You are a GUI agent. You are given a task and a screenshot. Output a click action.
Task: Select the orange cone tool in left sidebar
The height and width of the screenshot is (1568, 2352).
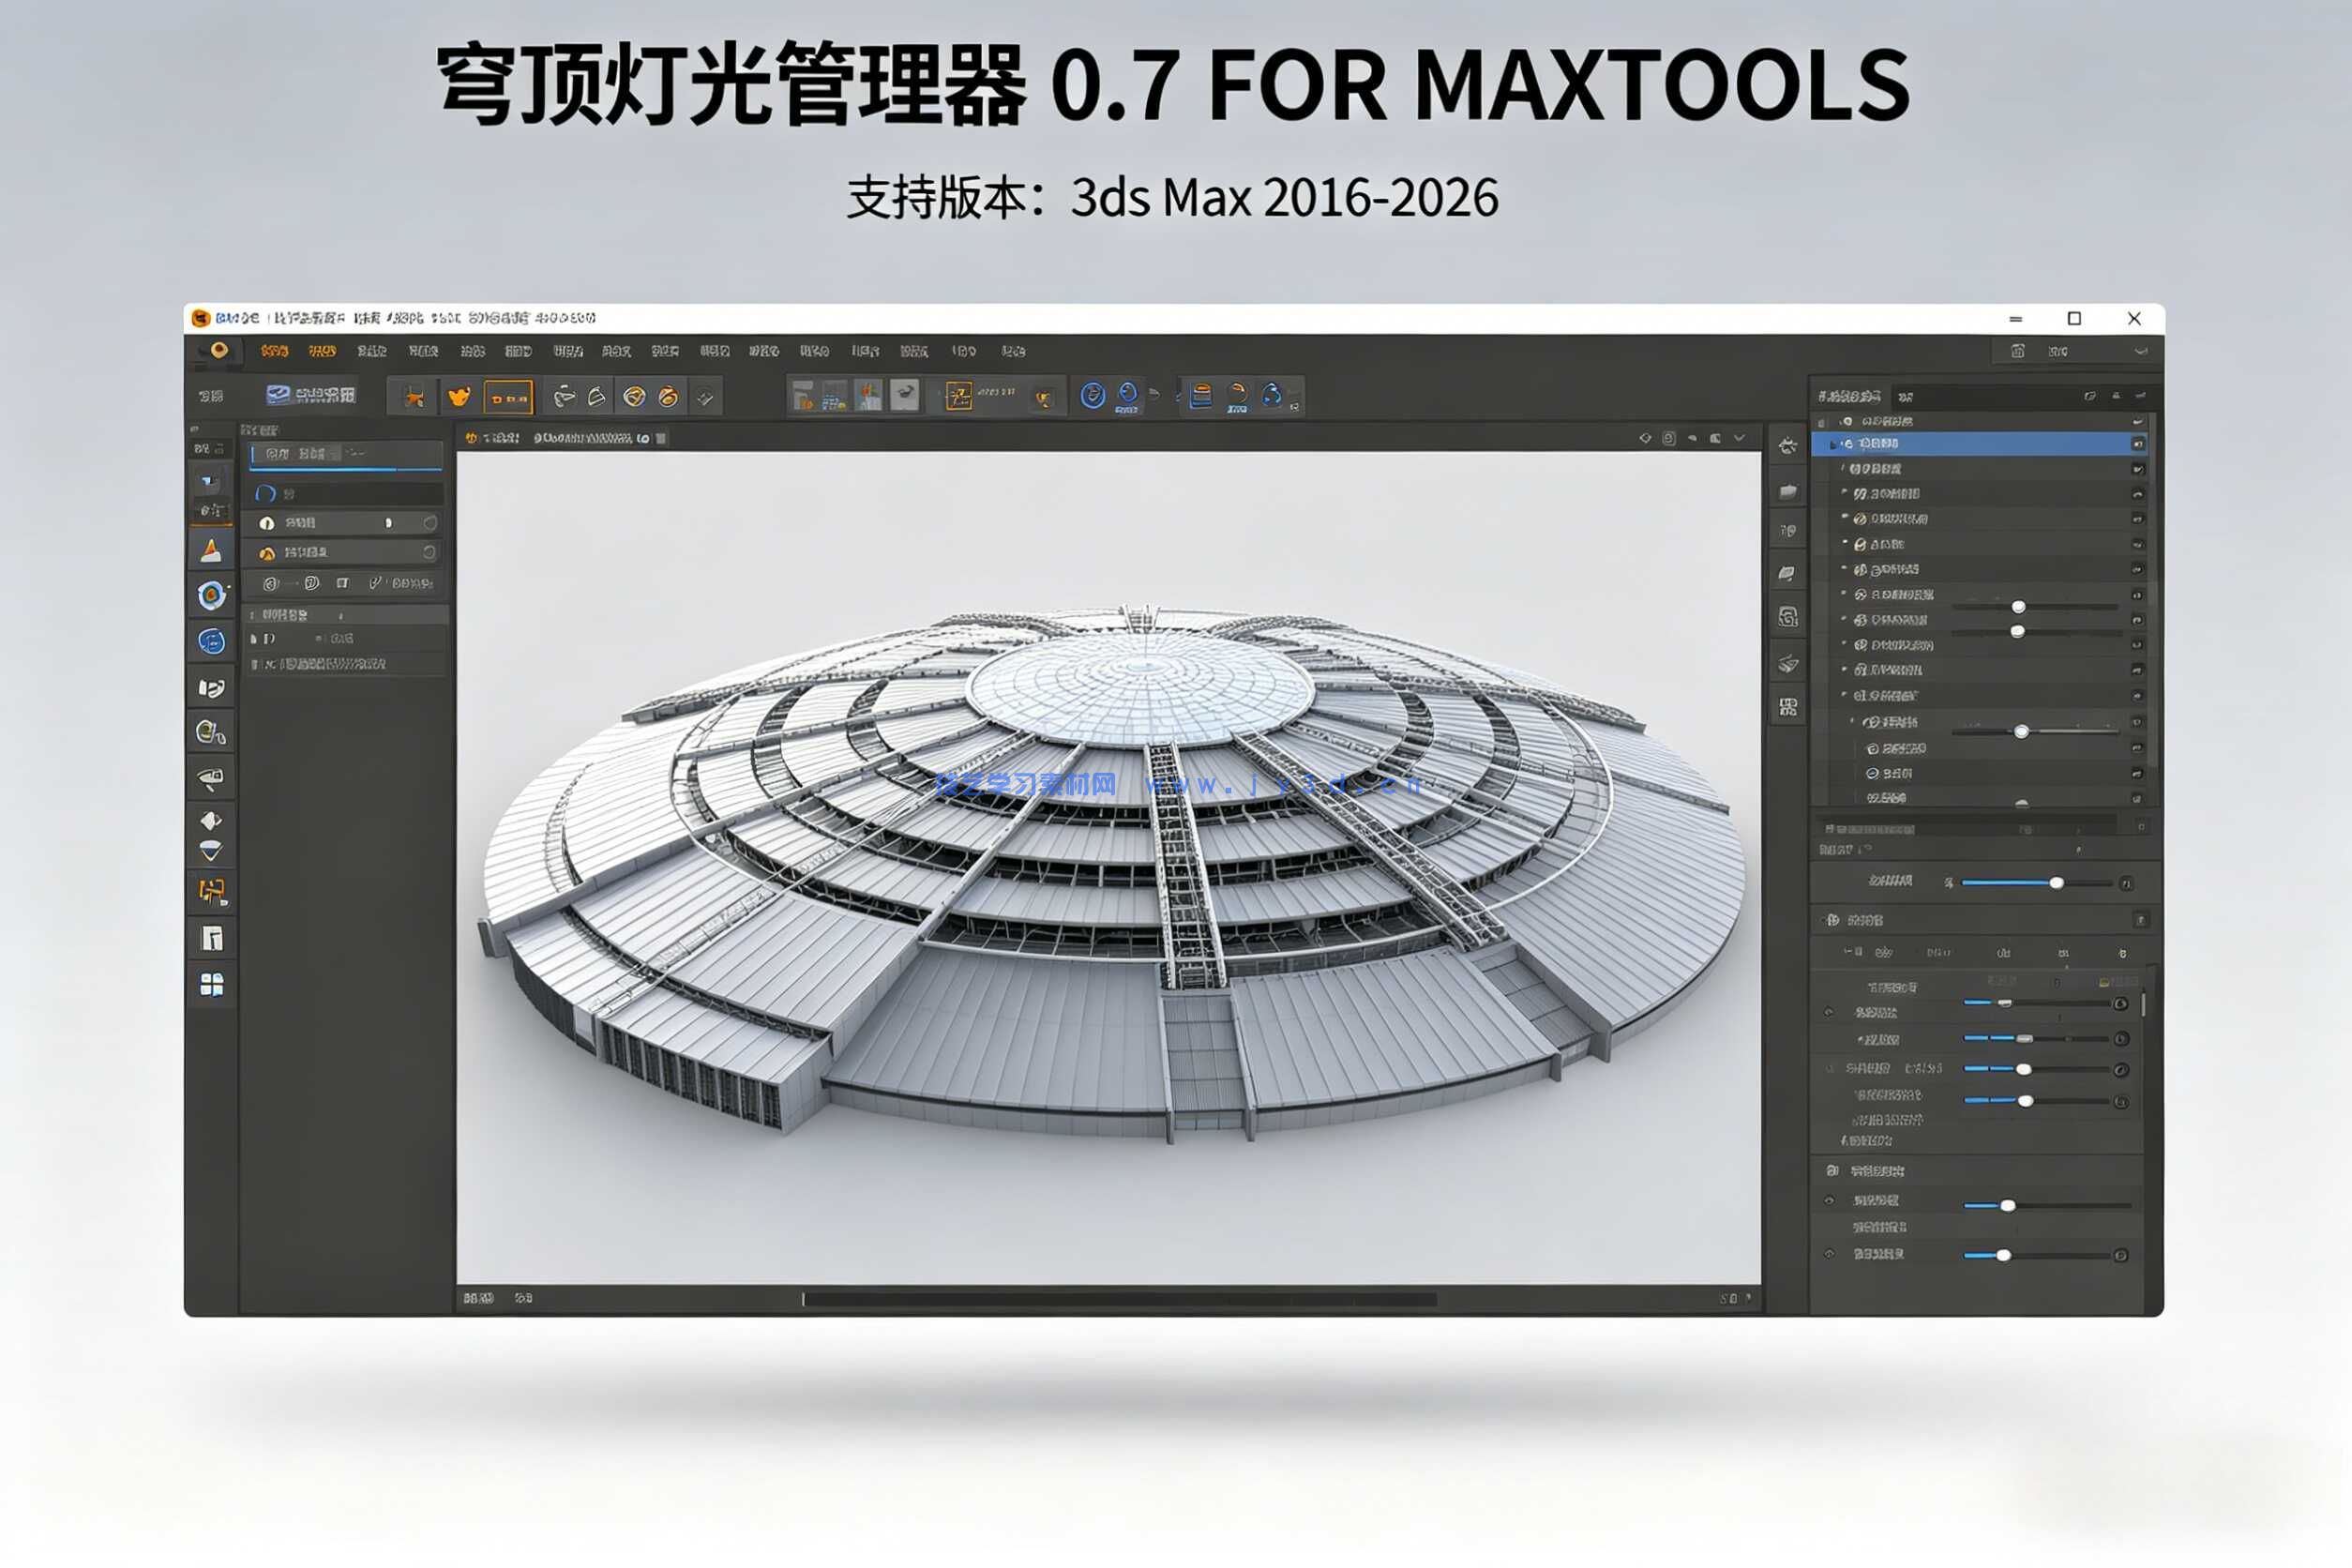[x=211, y=550]
